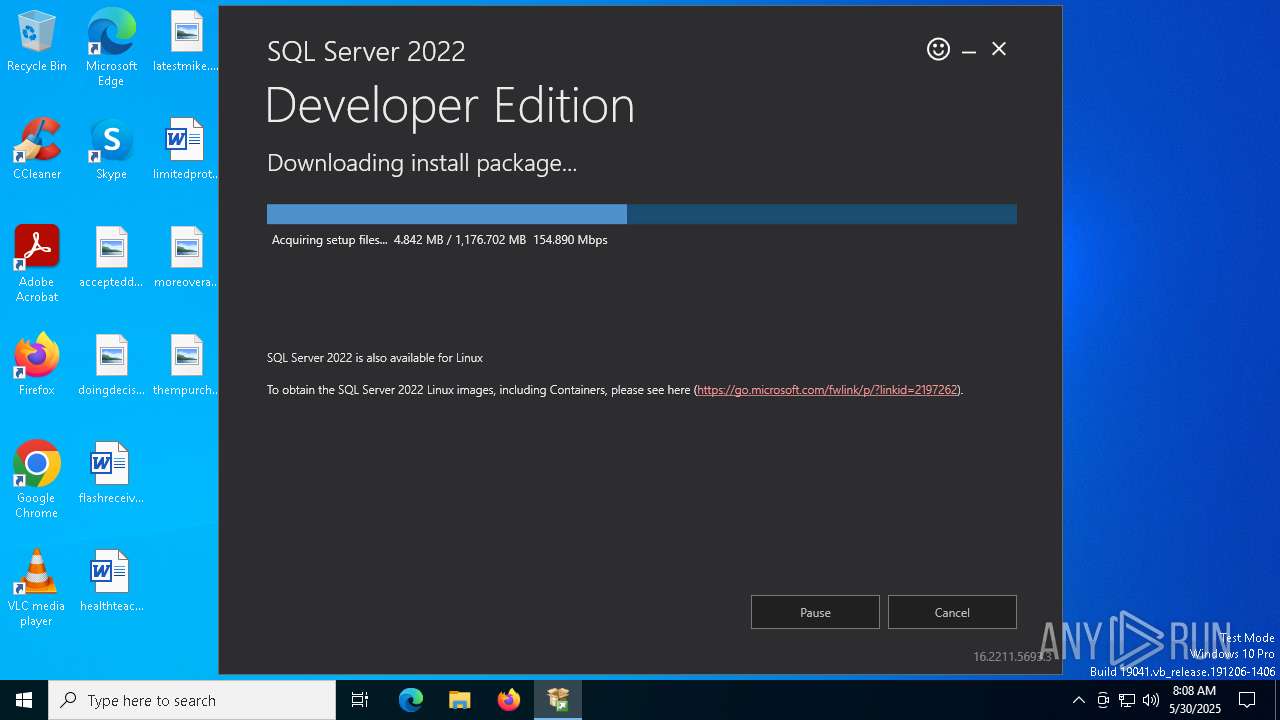
Task: Minimize the SQL Server installer window
Action: click(x=969, y=50)
